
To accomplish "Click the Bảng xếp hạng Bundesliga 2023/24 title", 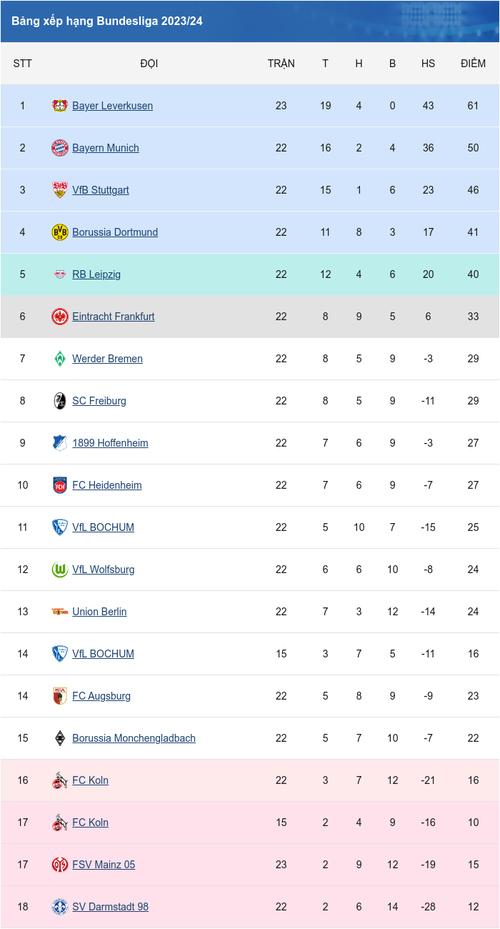I will (107, 21).
